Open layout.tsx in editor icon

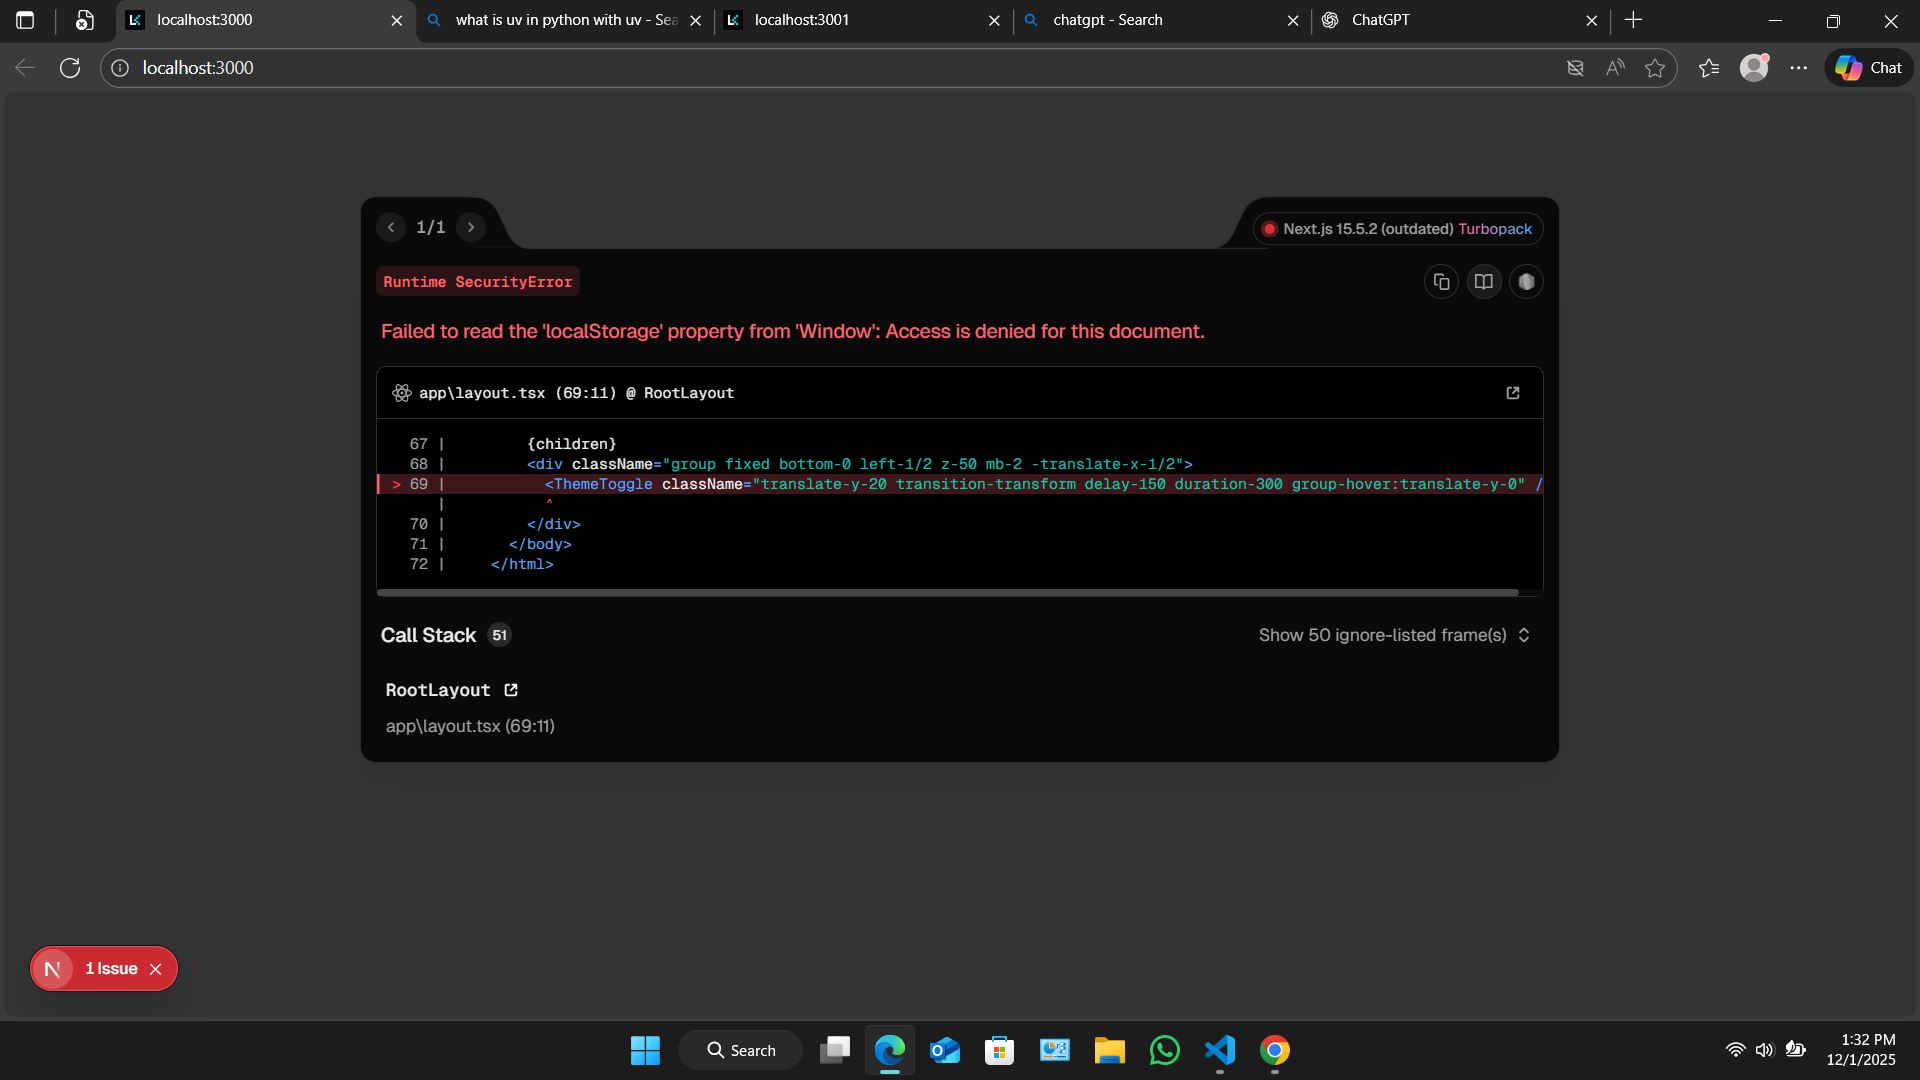[1513, 393]
